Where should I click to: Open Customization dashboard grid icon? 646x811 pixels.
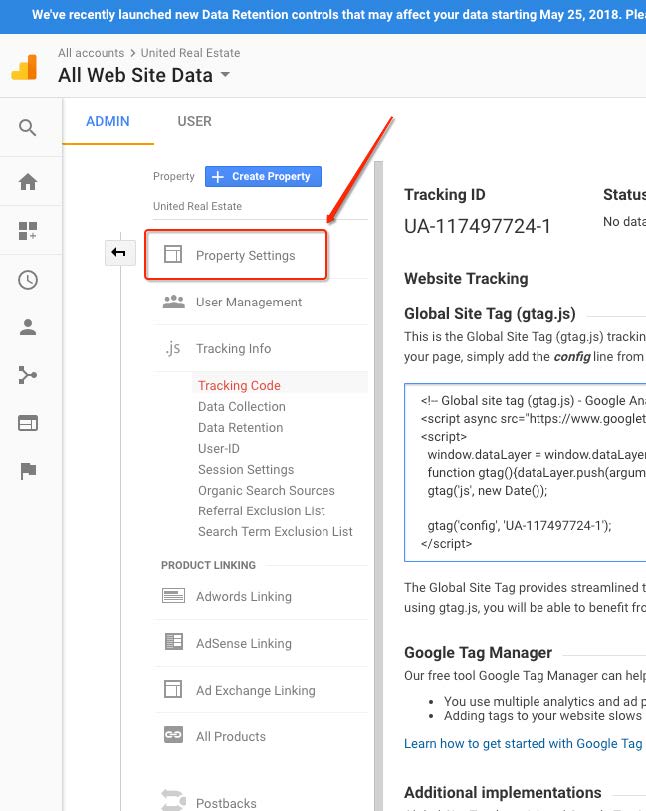click(28, 231)
